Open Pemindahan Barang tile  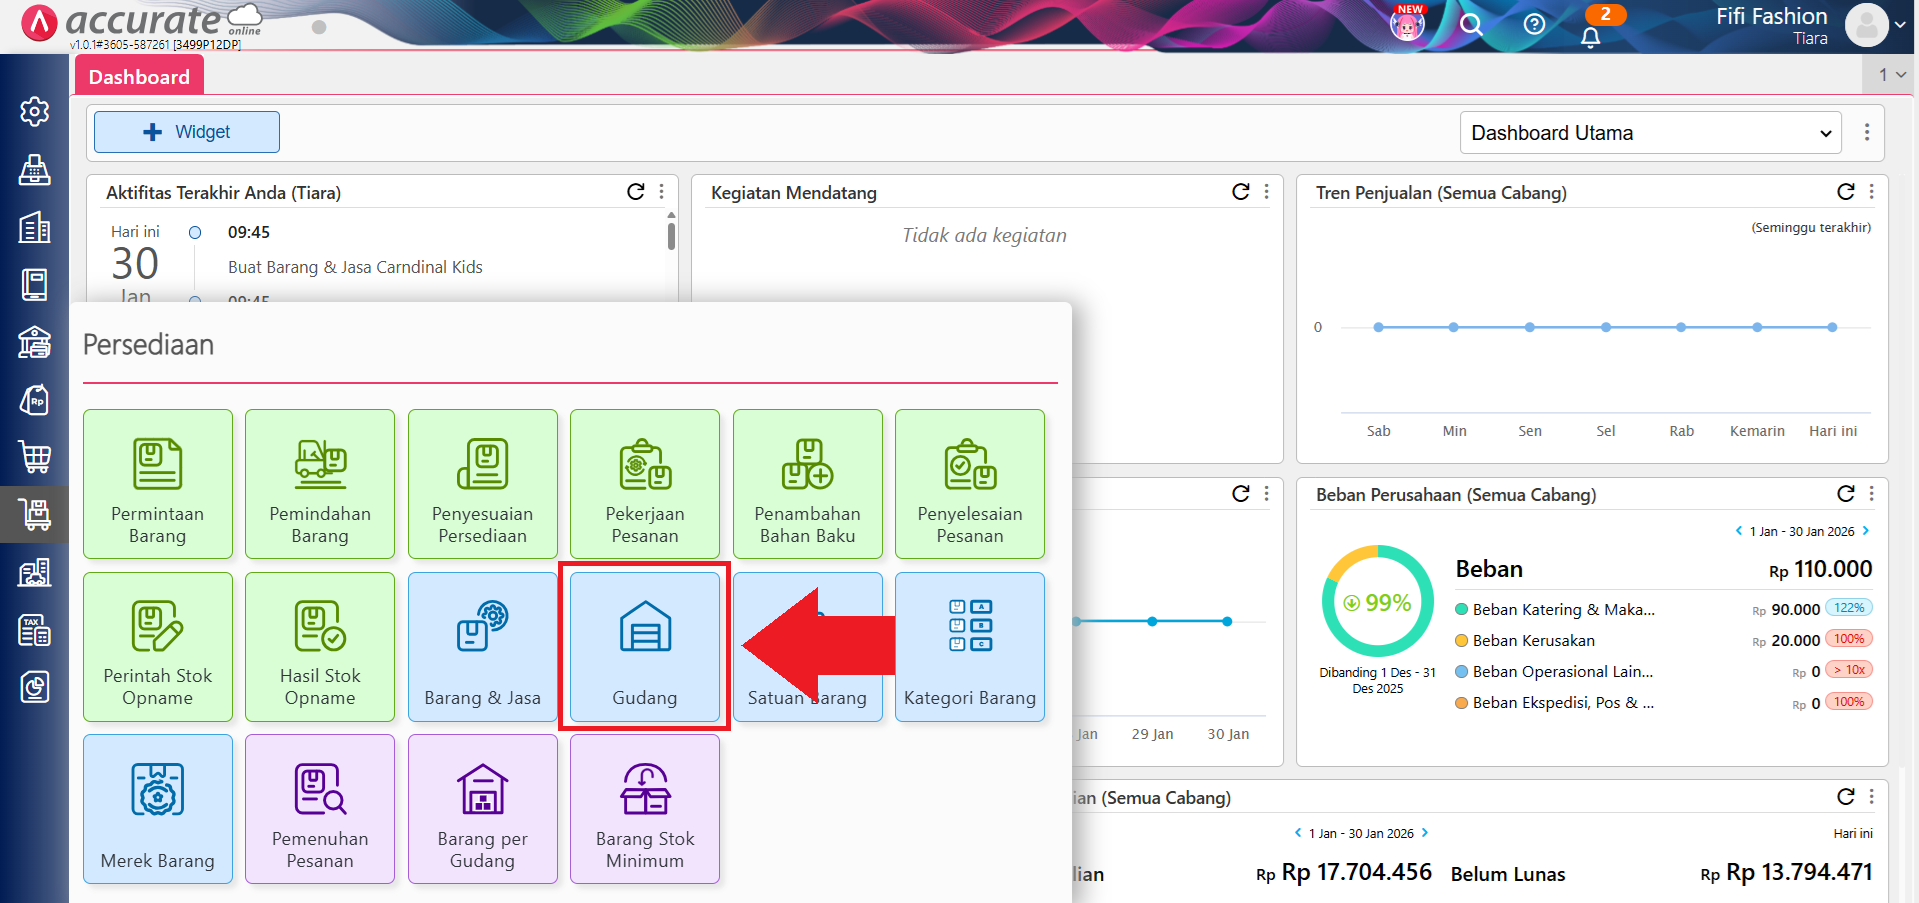(x=320, y=484)
